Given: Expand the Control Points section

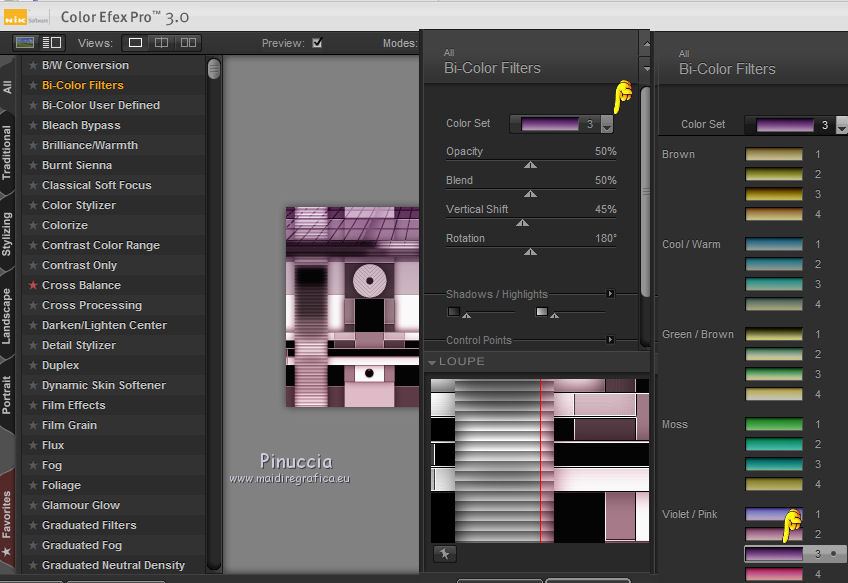Looking at the screenshot, I should (x=610, y=341).
